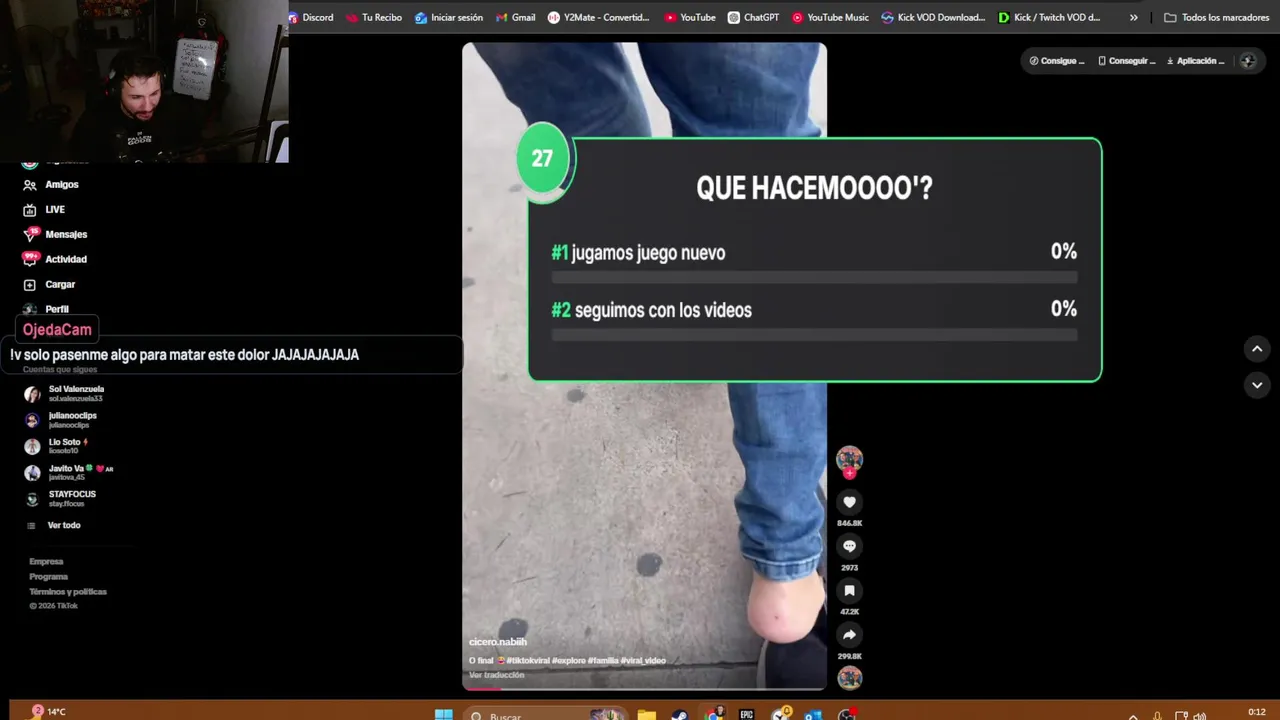Open the Kick VOD Downloader bookmark

point(933,17)
